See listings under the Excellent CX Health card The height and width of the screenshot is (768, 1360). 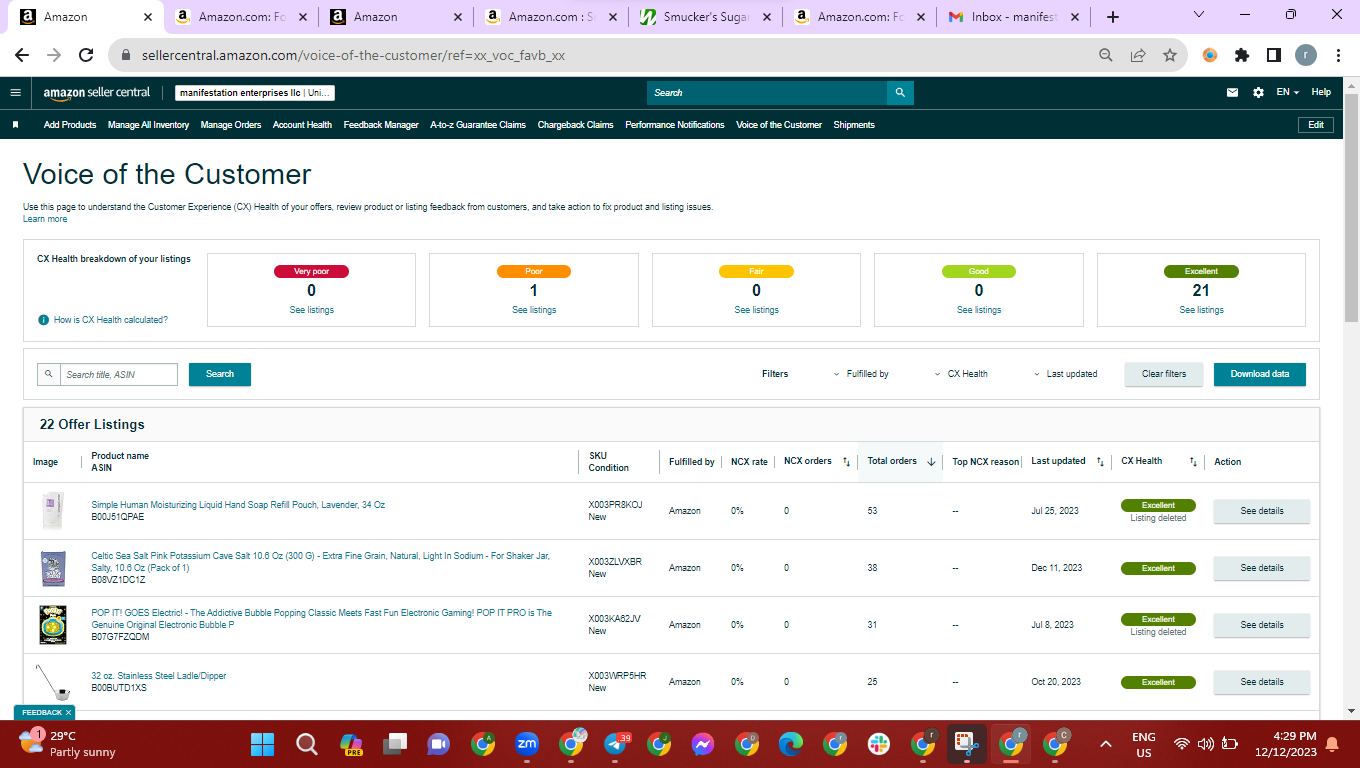click(1201, 310)
